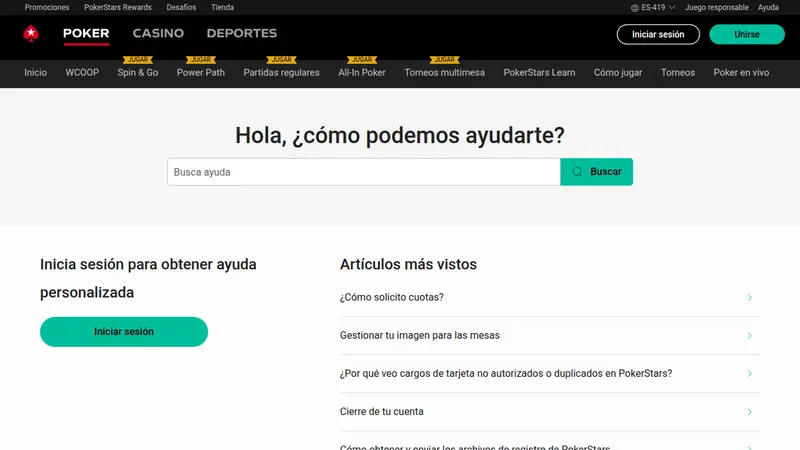
Task: Click the Buscar search button
Action: pyautogui.click(x=596, y=172)
